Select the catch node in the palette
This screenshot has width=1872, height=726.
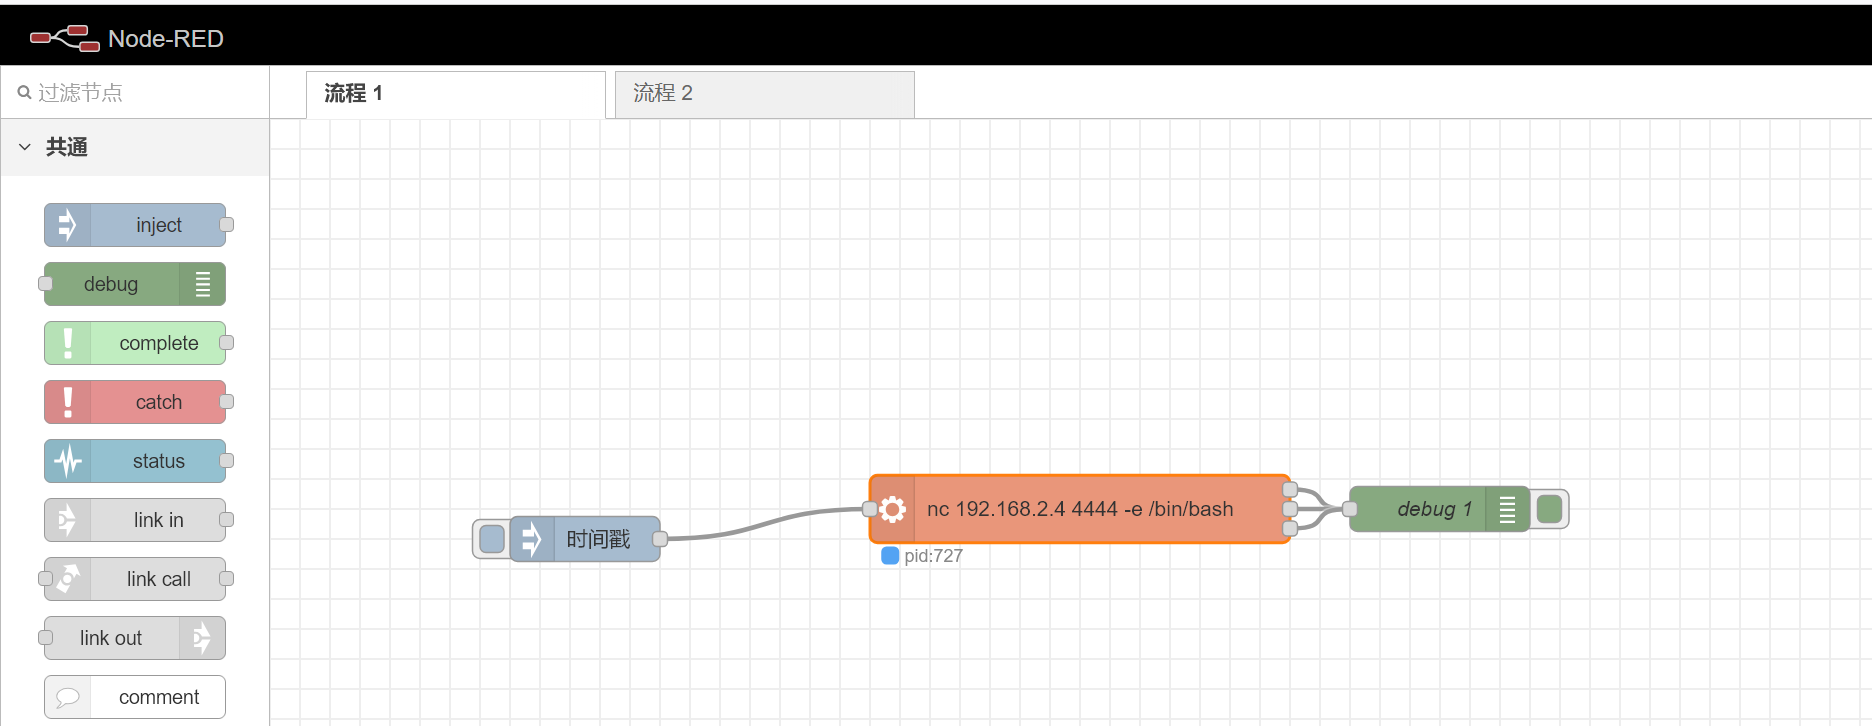tap(135, 402)
